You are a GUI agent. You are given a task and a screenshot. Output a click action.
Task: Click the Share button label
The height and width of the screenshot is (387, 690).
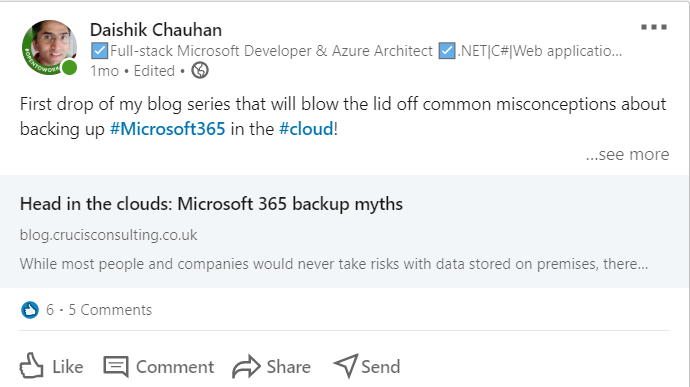point(289,367)
